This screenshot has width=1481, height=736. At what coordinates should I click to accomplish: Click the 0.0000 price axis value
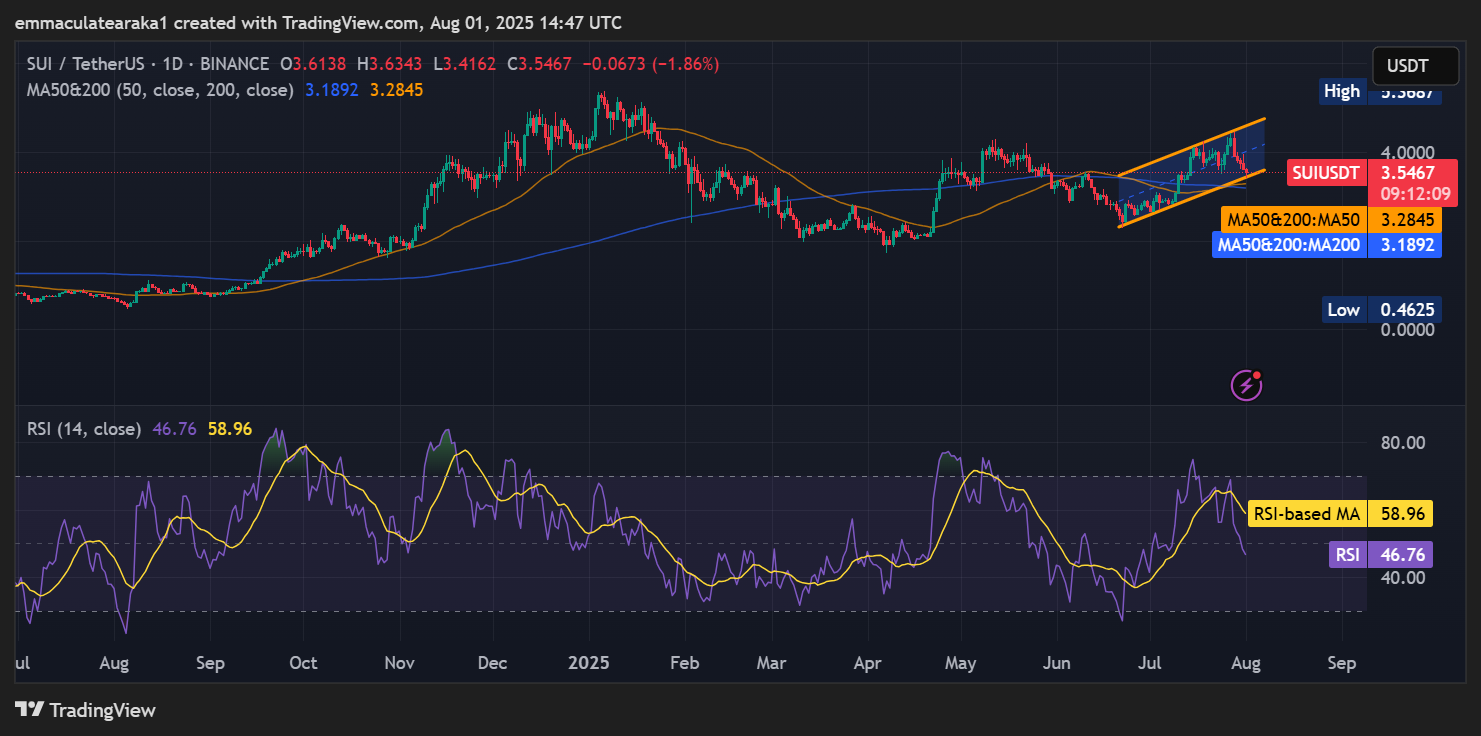tap(1408, 330)
